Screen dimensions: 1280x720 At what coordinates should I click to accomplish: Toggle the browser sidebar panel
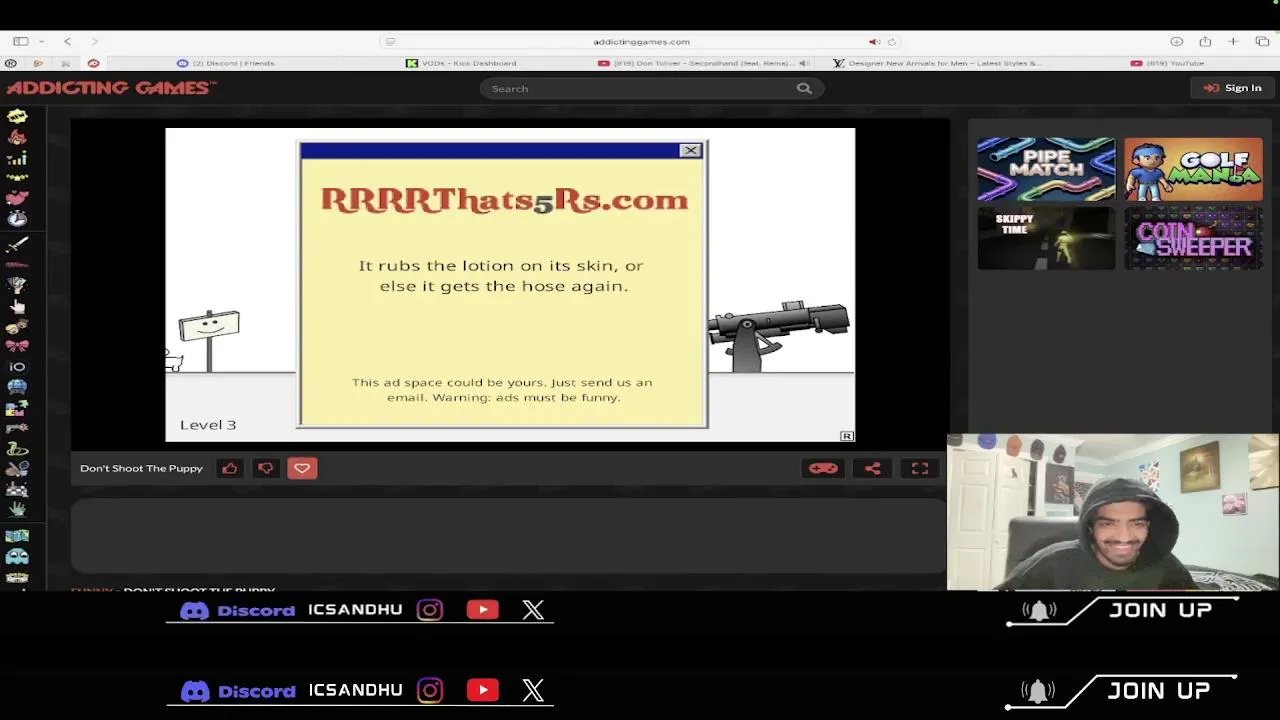(20, 42)
